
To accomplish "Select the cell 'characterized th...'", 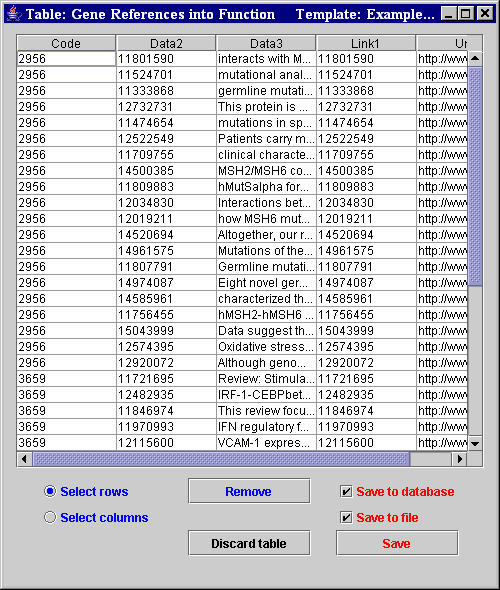I will click(266, 299).
